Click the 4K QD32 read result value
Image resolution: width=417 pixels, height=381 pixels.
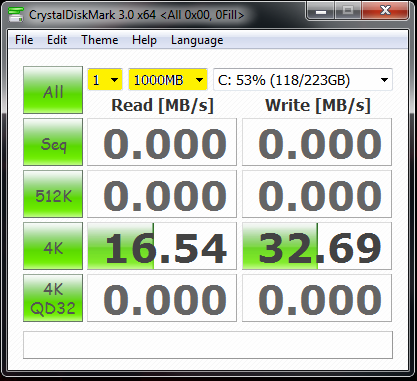[x=162, y=298]
